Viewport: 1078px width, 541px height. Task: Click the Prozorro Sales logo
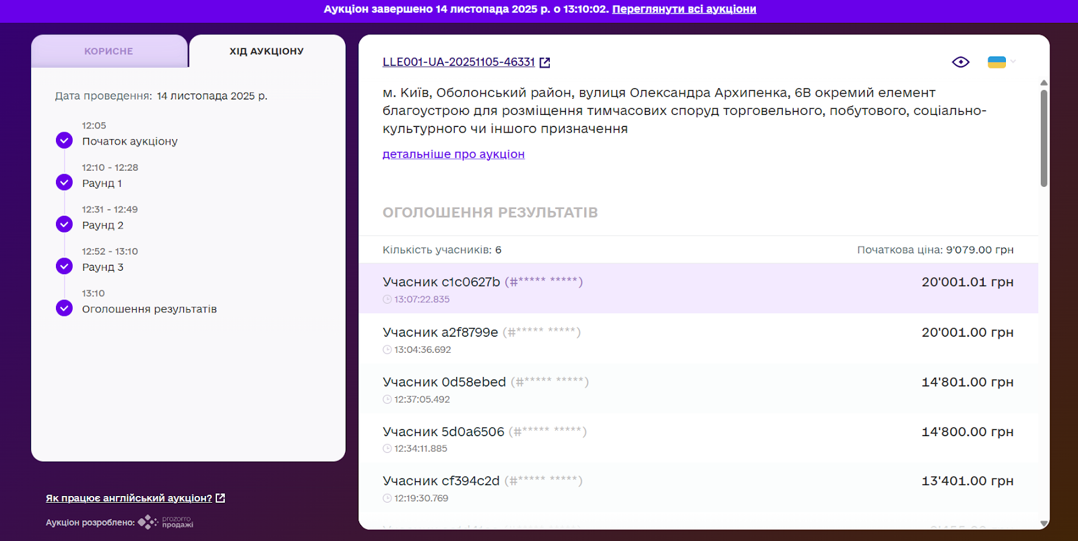click(166, 522)
